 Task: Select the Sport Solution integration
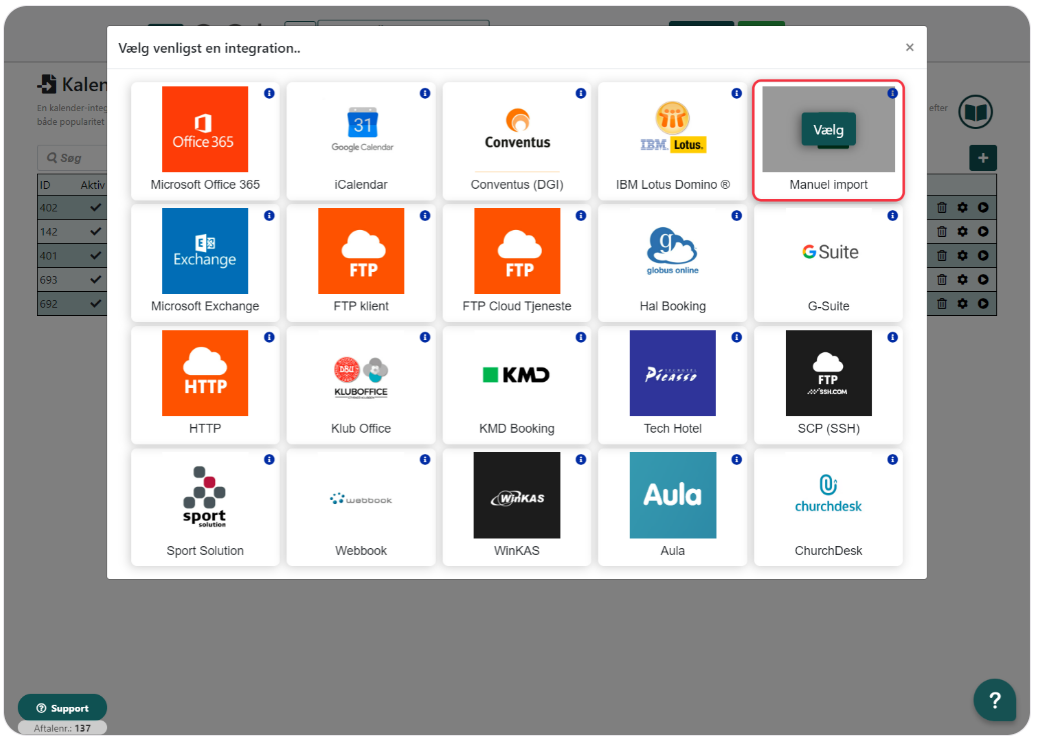(205, 507)
